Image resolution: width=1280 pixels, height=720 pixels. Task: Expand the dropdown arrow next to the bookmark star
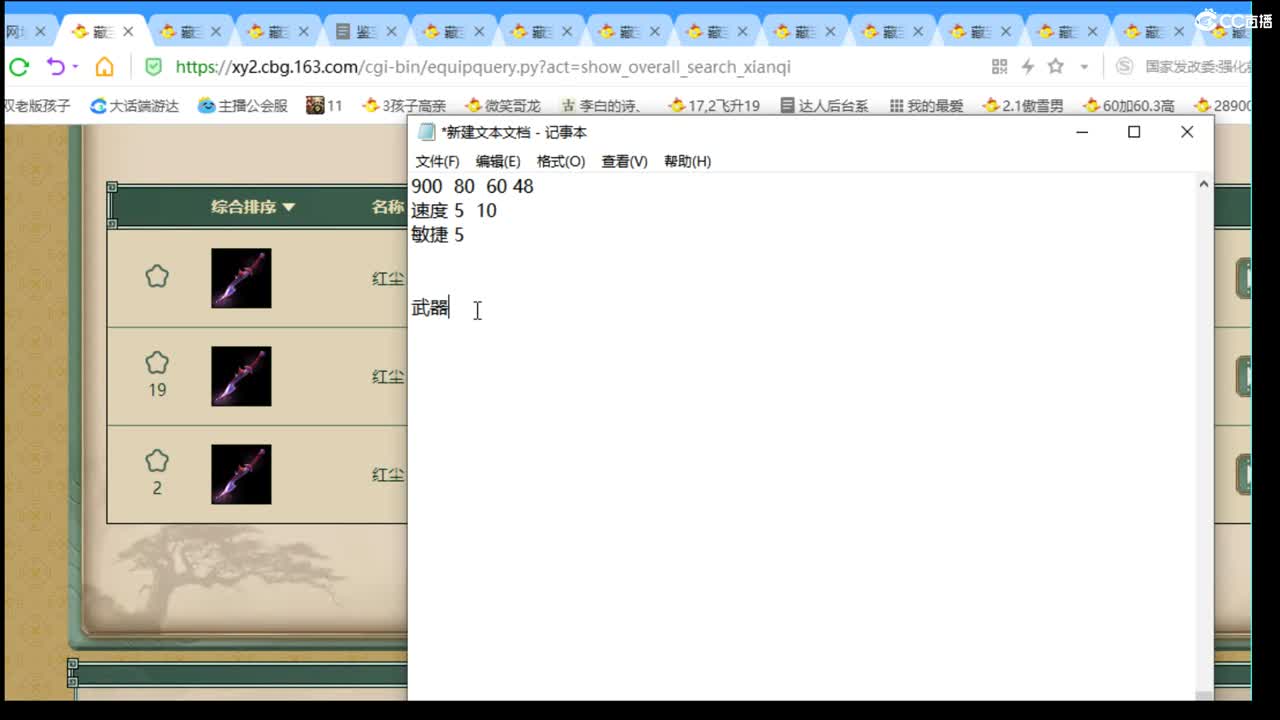click(x=1084, y=67)
